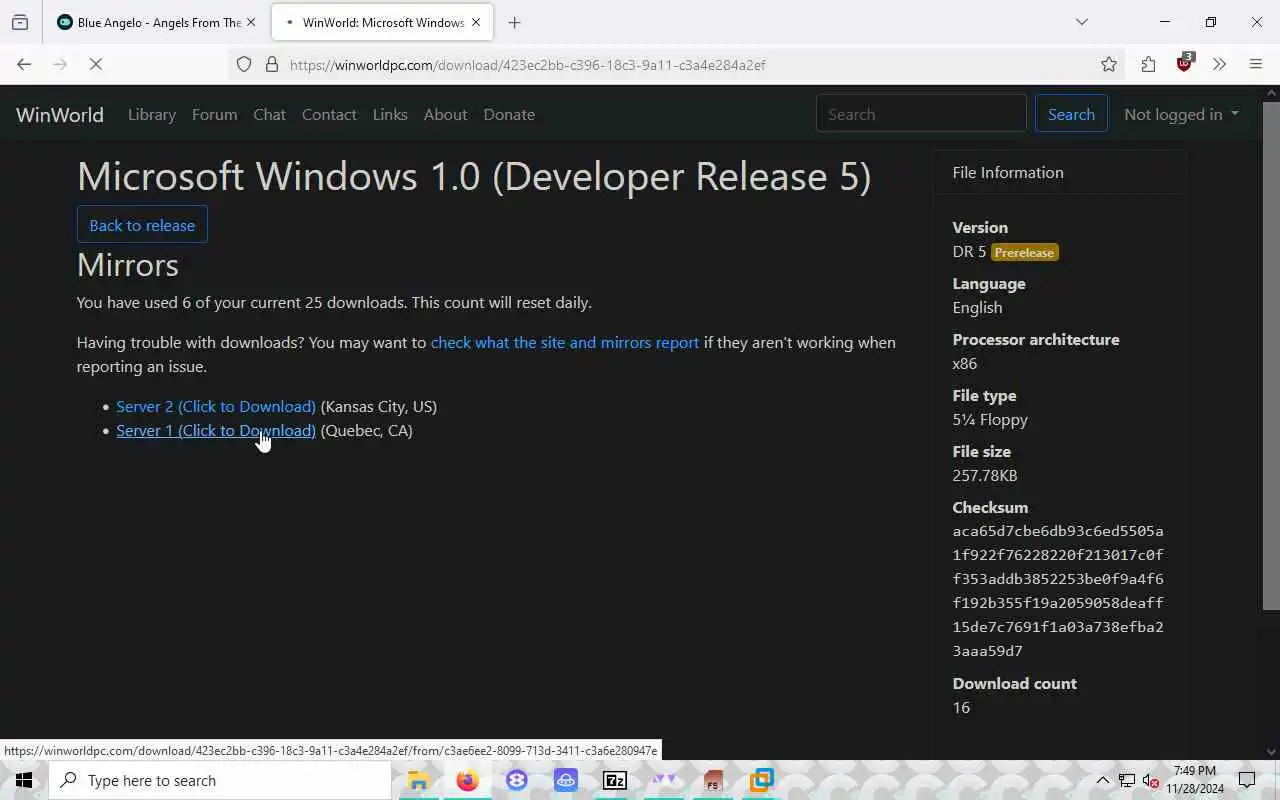Open VMware from the taskbar
Viewport: 1280px width, 800px height.
pos(762,780)
